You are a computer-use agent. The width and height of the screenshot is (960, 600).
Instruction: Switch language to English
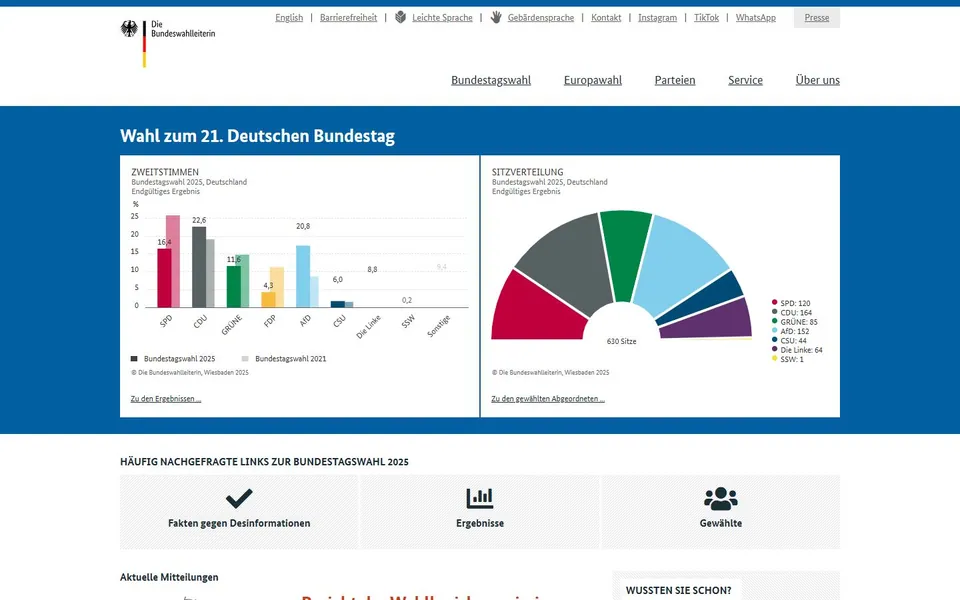[289, 18]
